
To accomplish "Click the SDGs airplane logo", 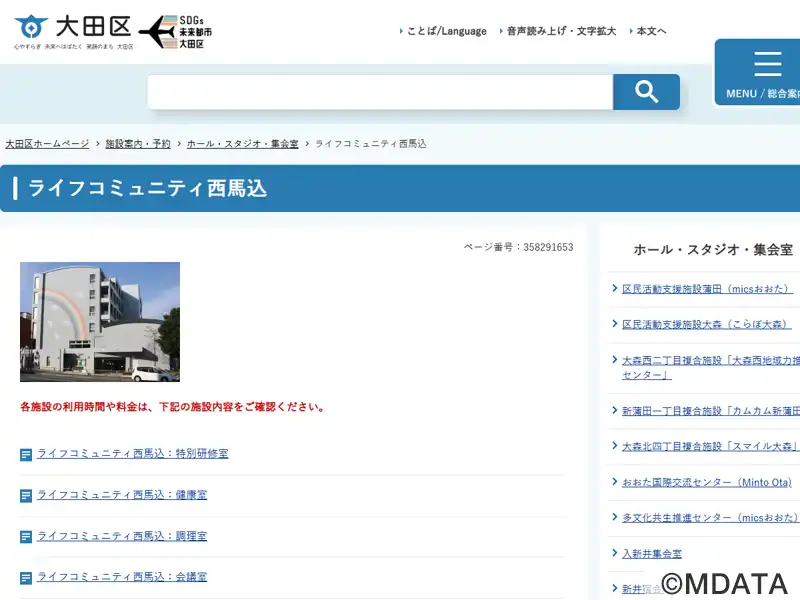I will (x=176, y=32).
